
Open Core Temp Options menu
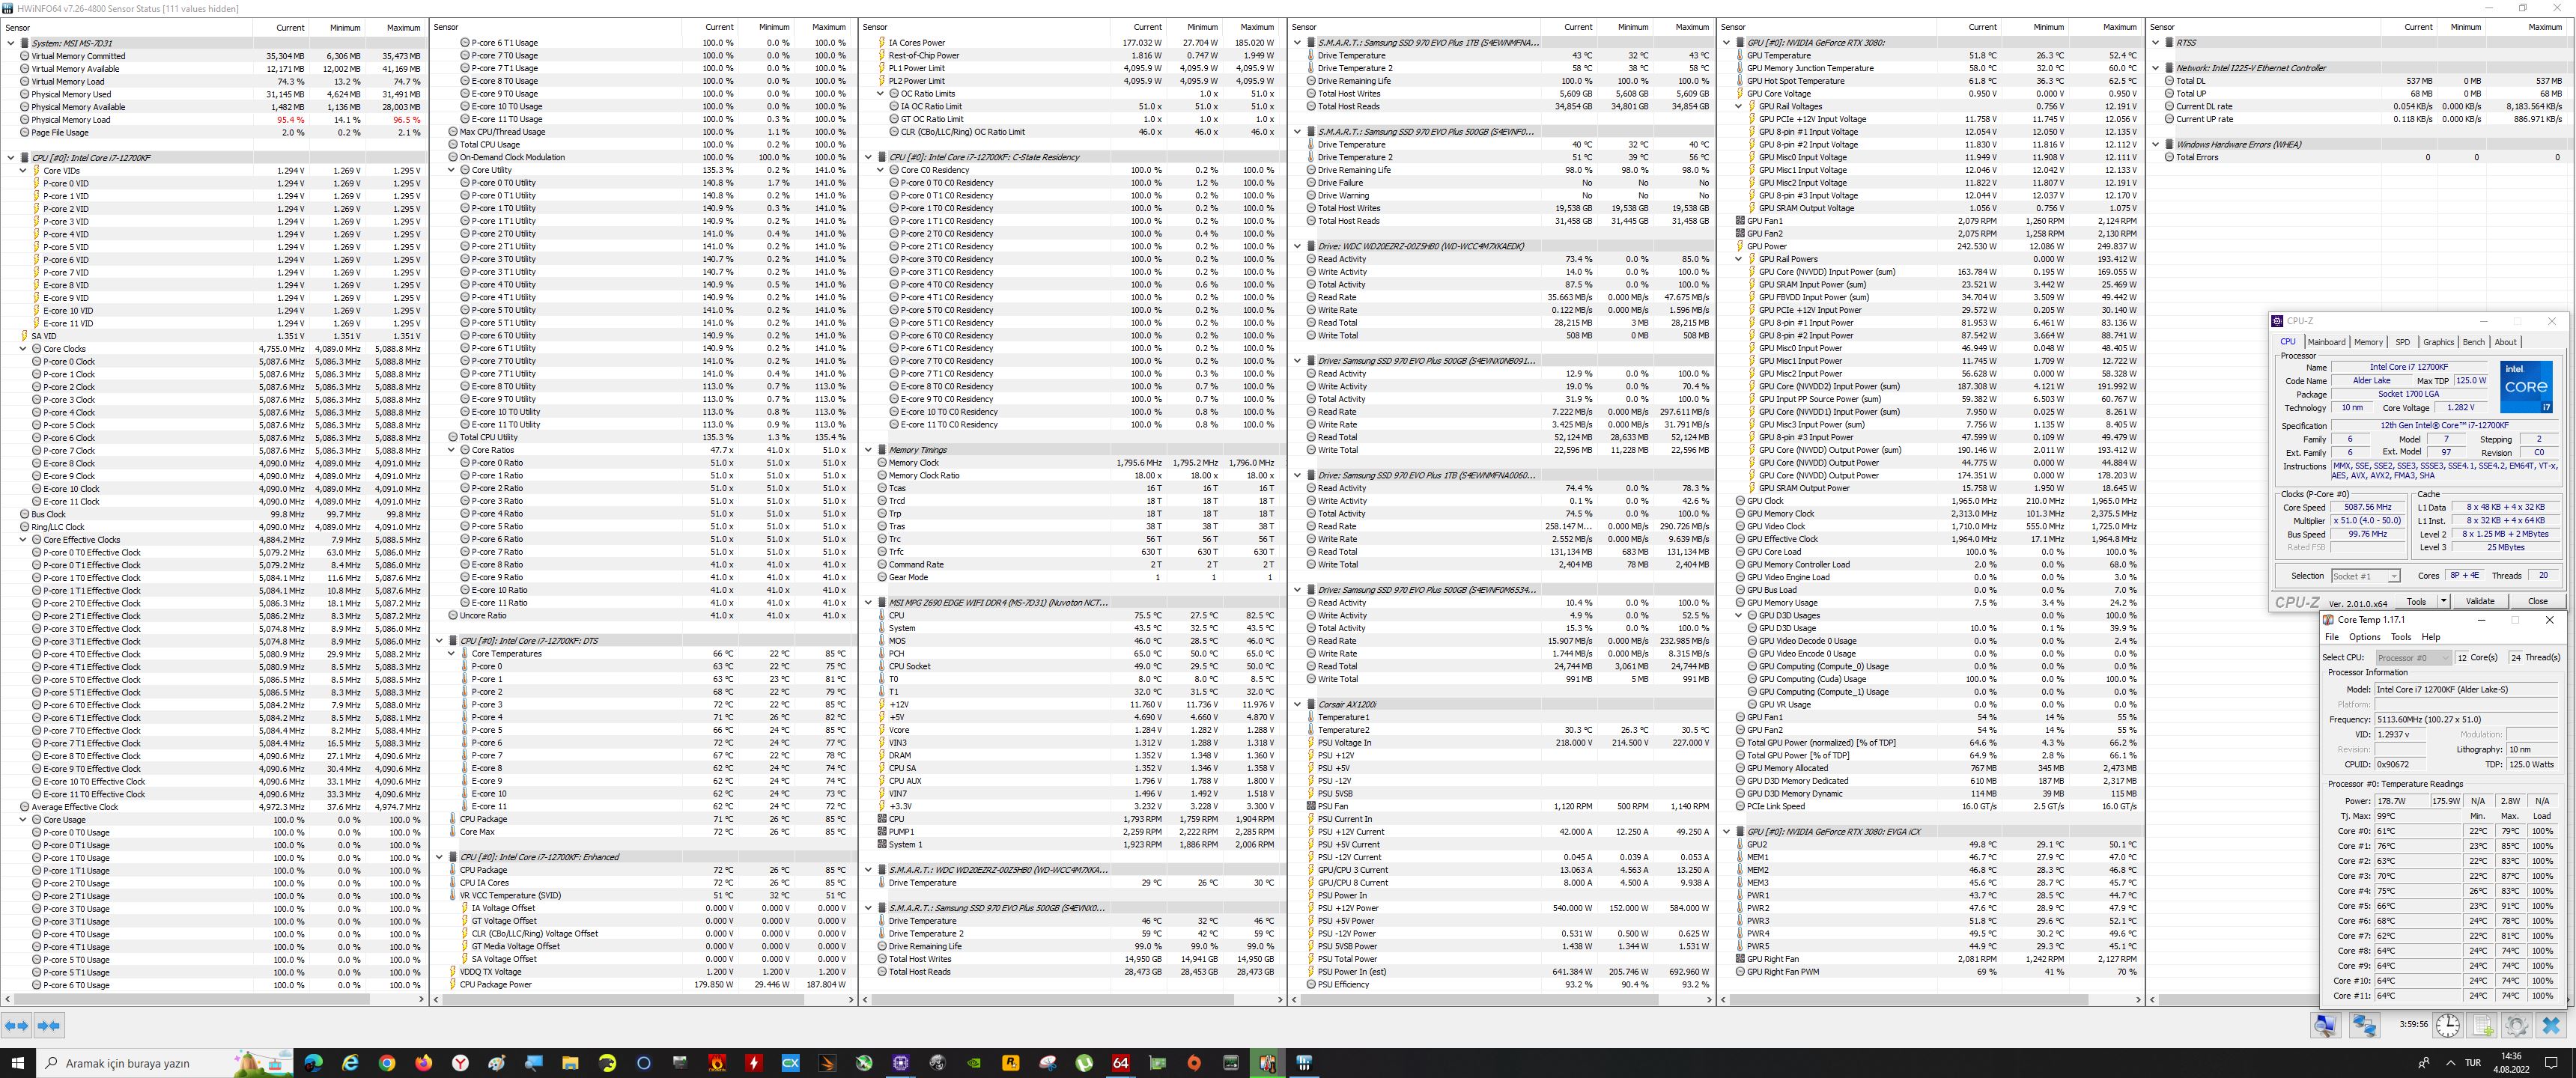point(2365,637)
